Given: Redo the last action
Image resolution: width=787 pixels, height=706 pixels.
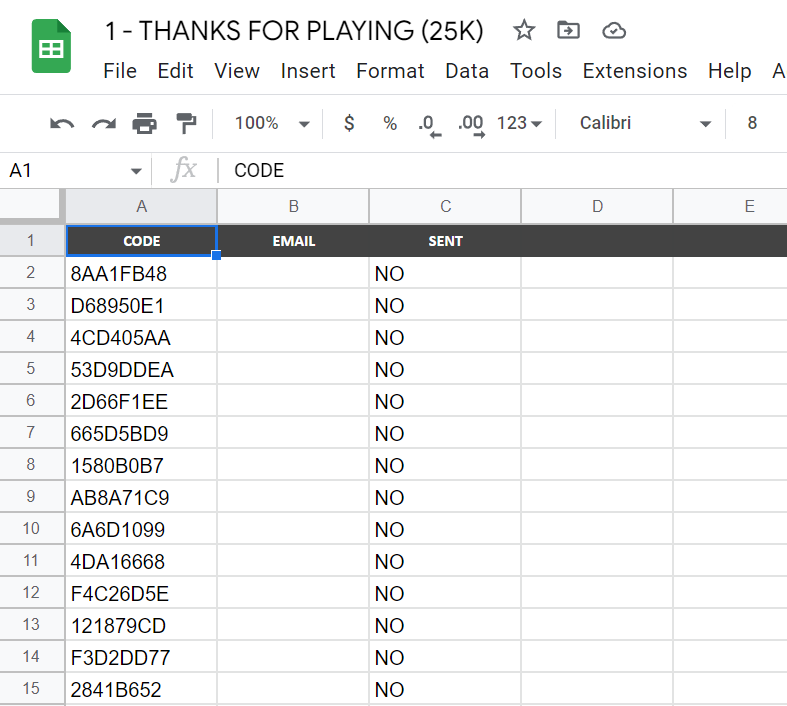Looking at the screenshot, I should point(104,123).
